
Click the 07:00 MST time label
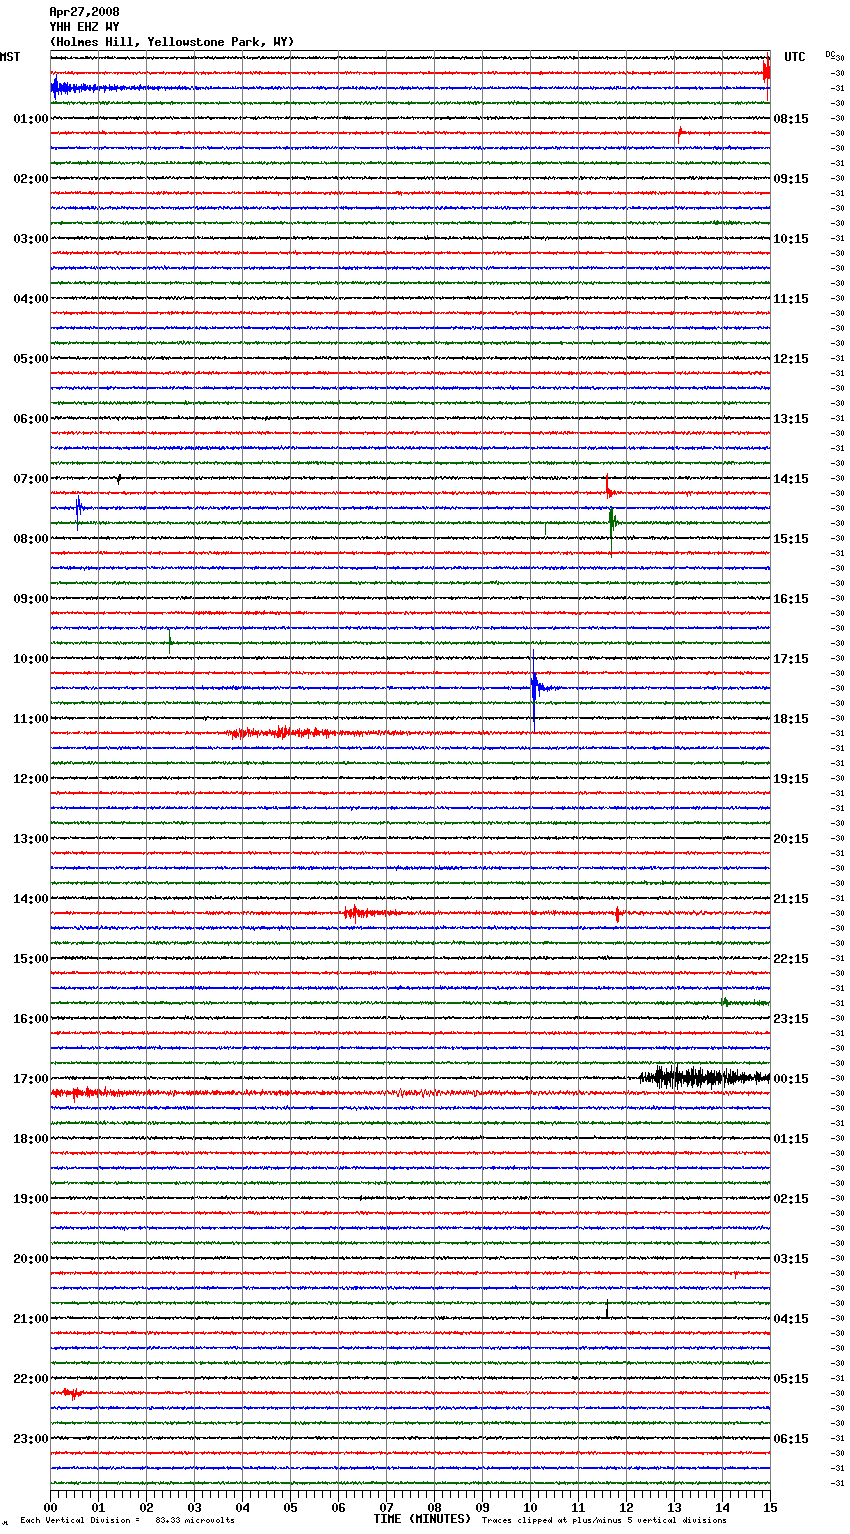30,479
